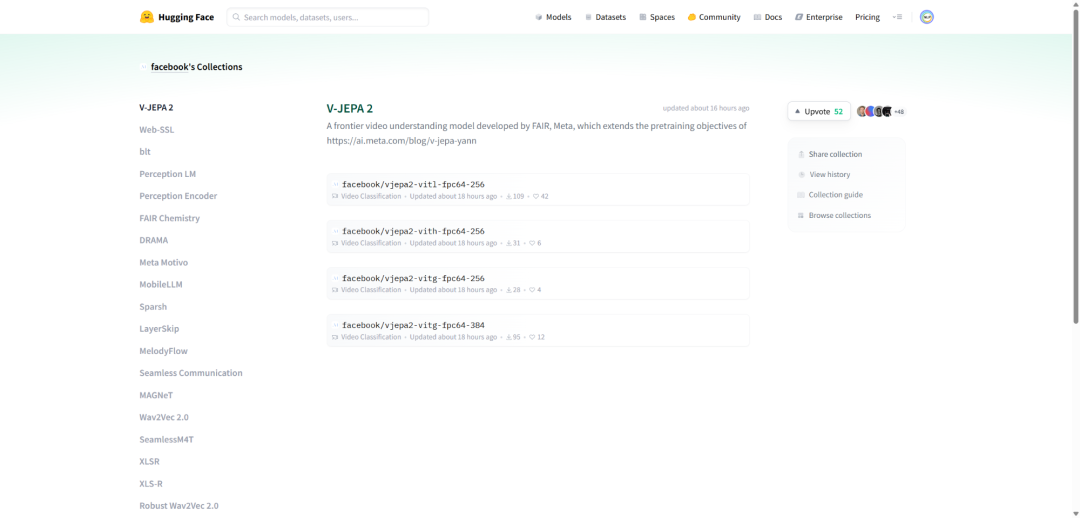Open the Perception Encoder collection
1080x518 pixels.
(178, 196)
